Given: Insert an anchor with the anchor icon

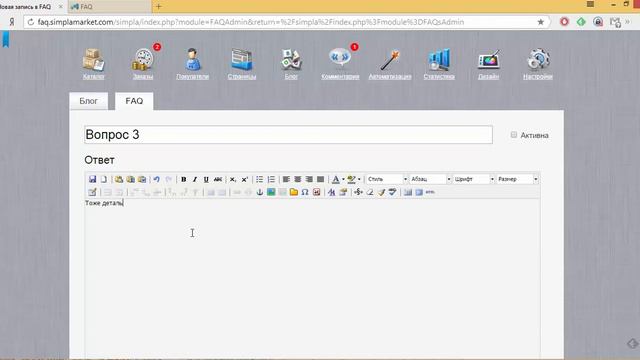Looking at the screenshot, I should tap(260, 192).
